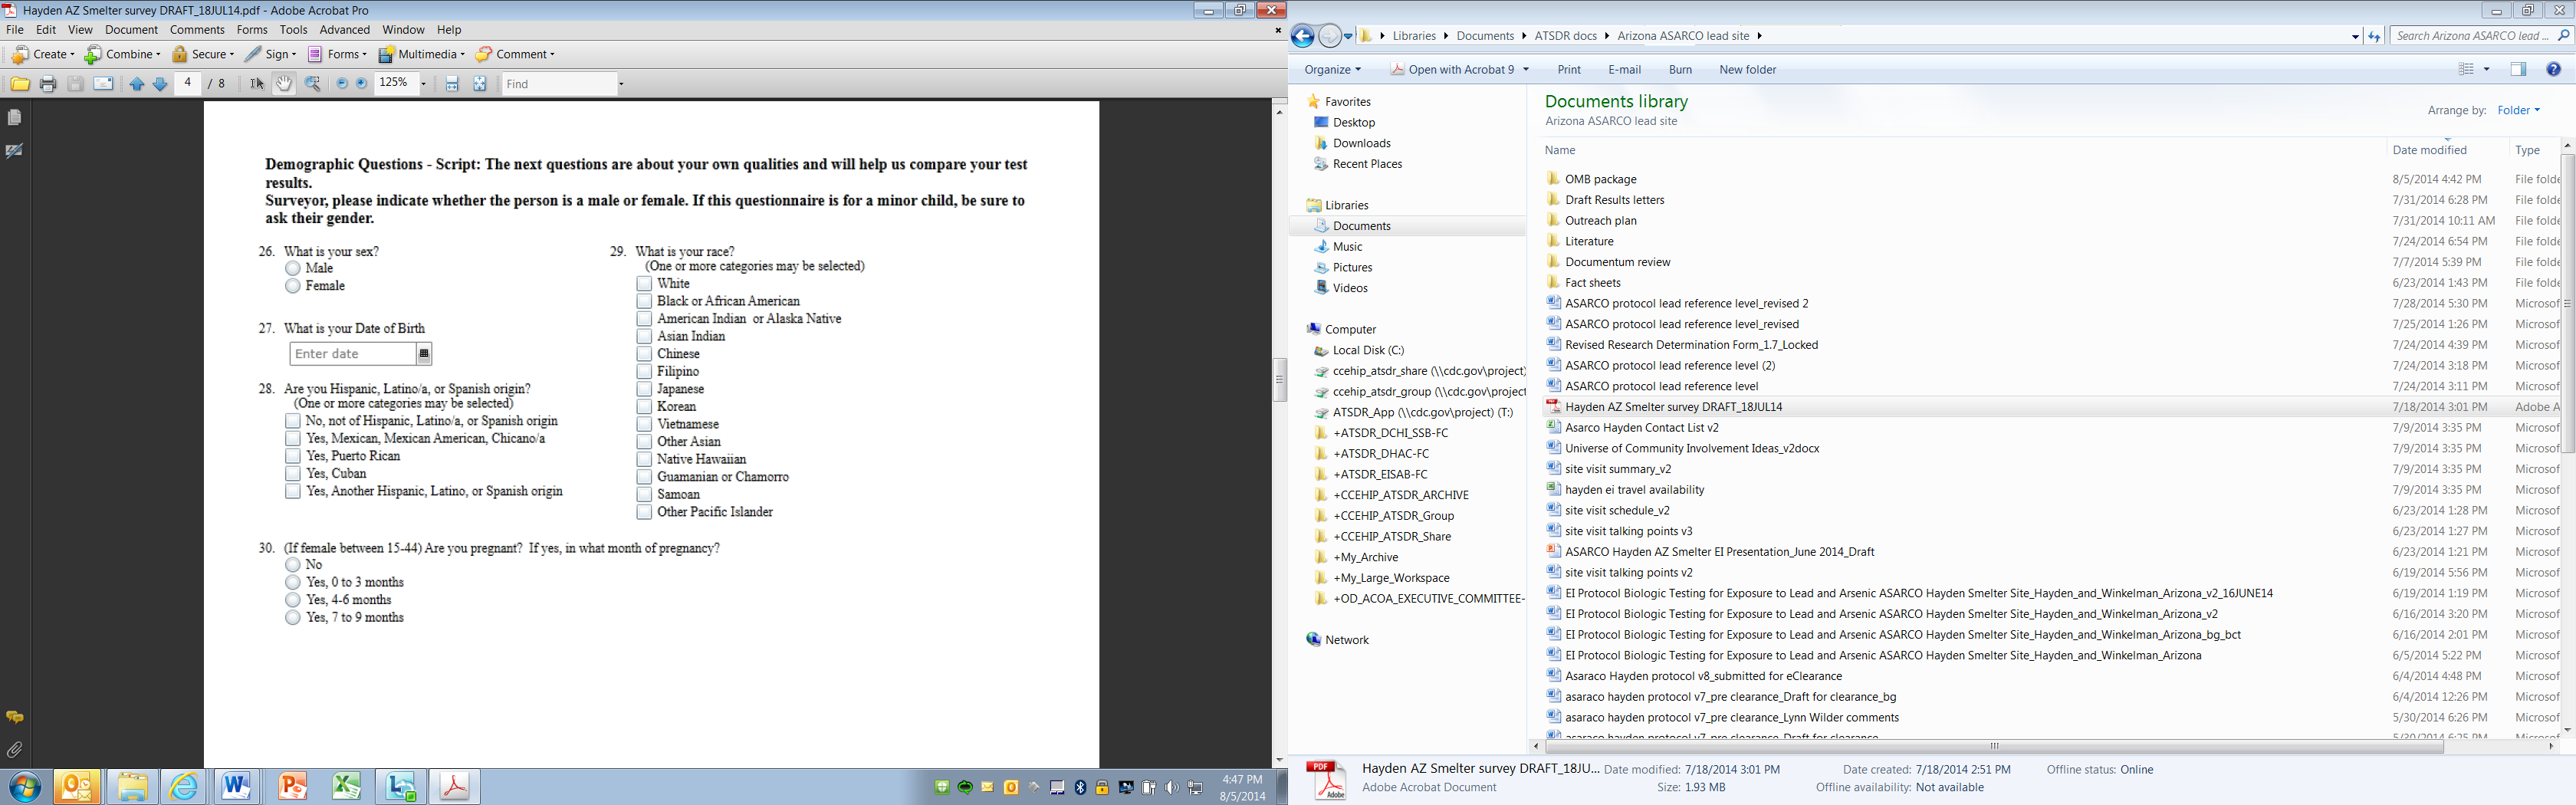Click the Explorer horizontal scrollbar thumb

point(1994,746)
